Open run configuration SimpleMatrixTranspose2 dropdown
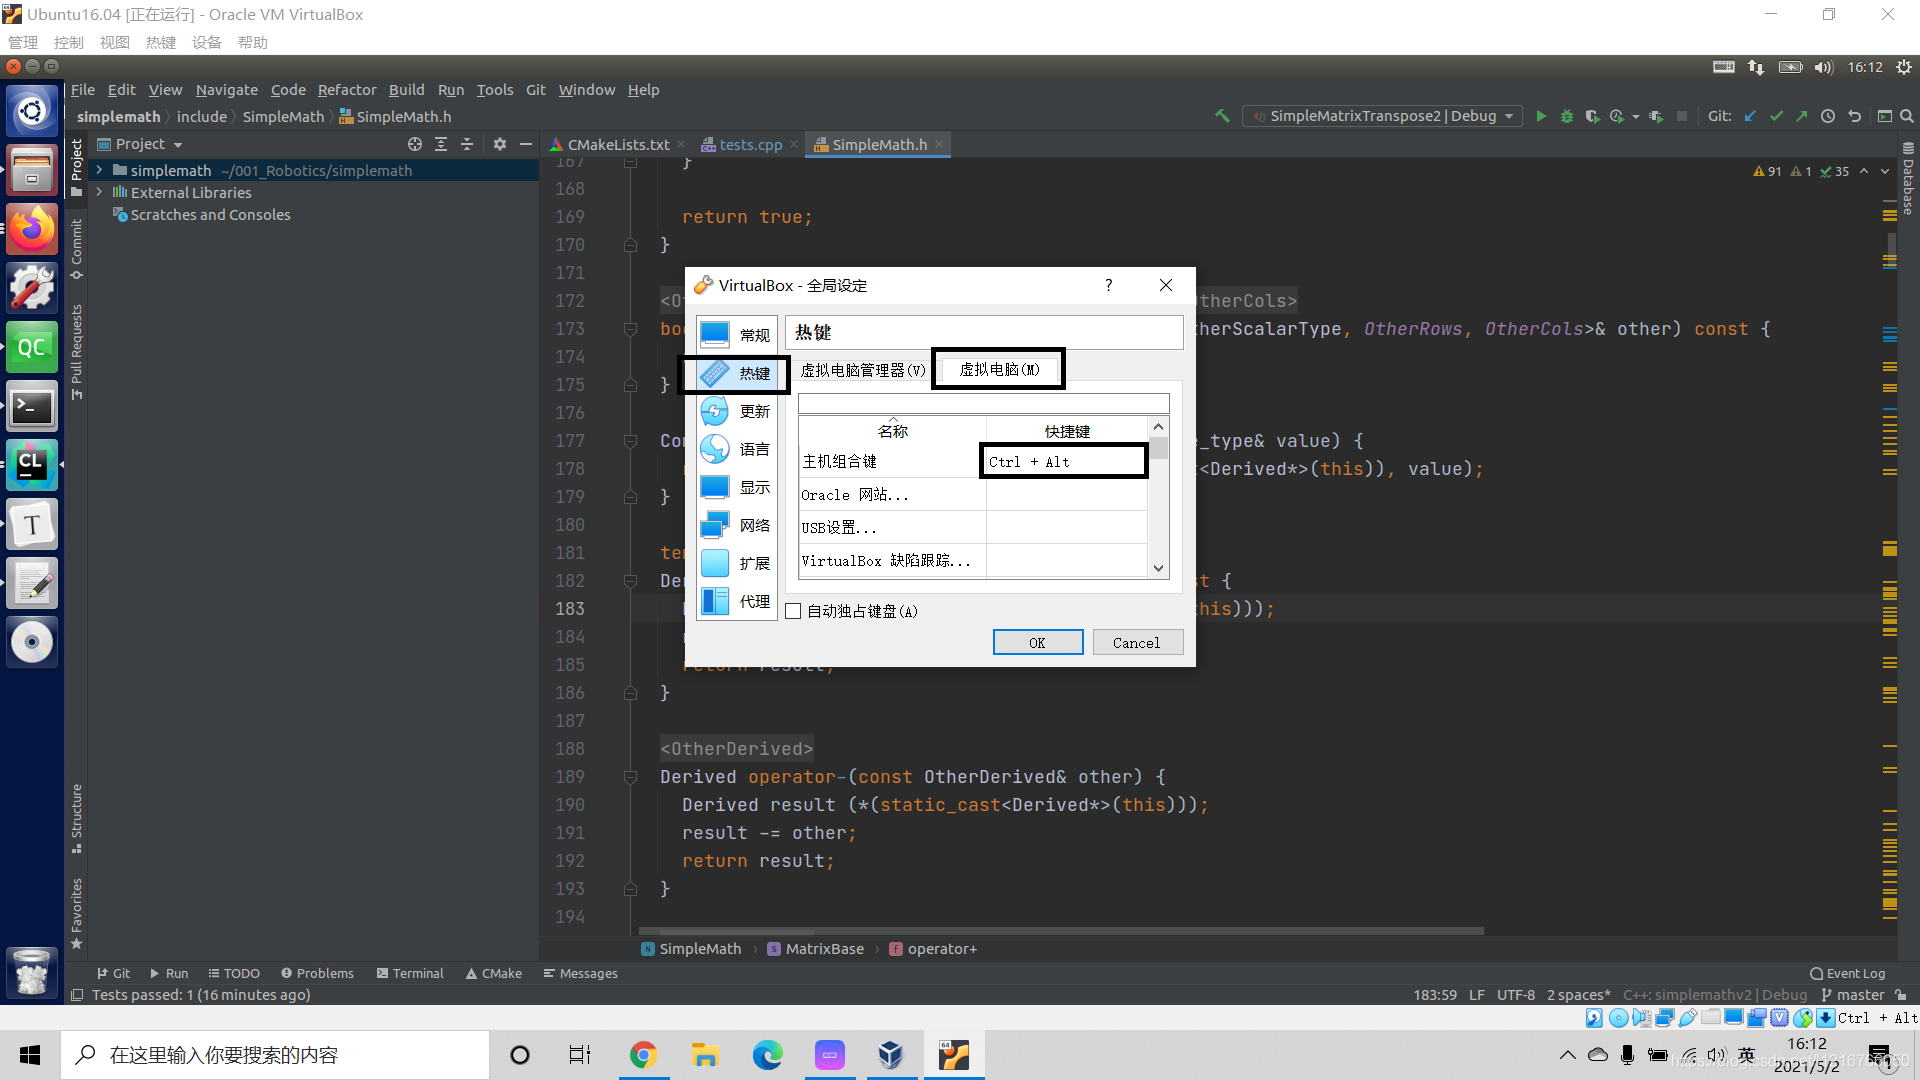 (1382, 116)
